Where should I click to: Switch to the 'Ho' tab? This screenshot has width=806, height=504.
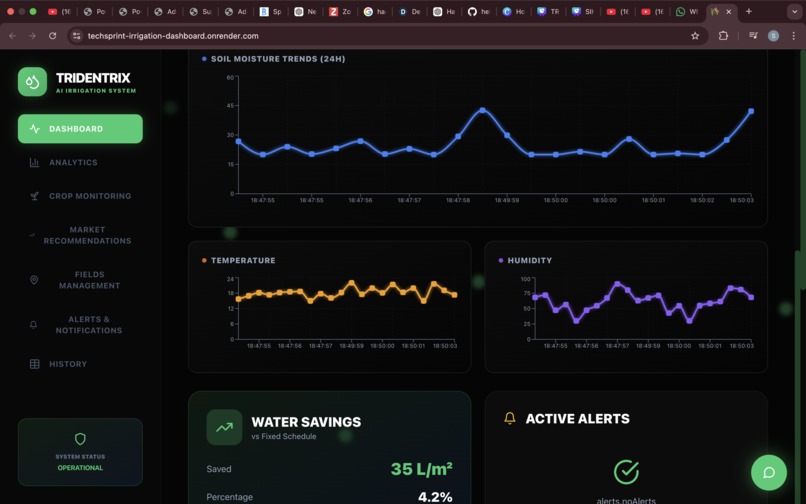(x=513, y=11)
